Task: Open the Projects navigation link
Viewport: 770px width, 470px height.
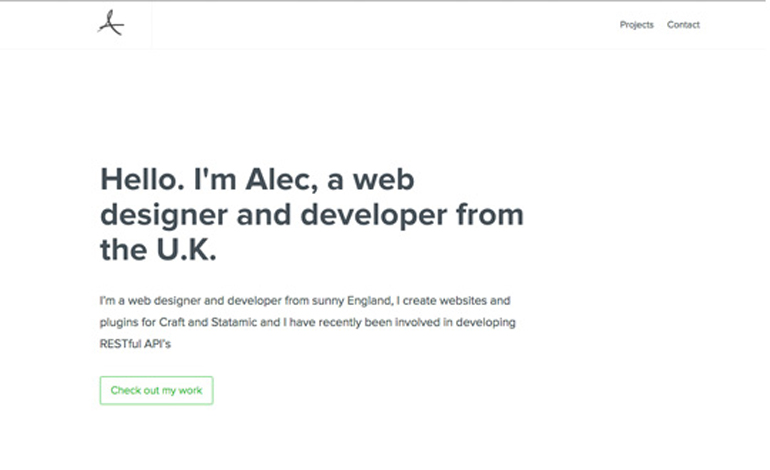Action: [x=636, y=25]
